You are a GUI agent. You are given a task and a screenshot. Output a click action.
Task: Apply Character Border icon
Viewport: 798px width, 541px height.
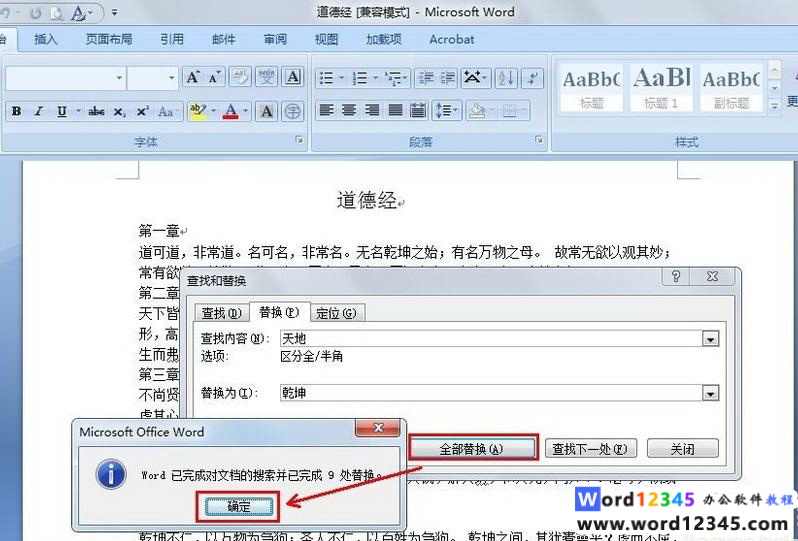(292, 77)
